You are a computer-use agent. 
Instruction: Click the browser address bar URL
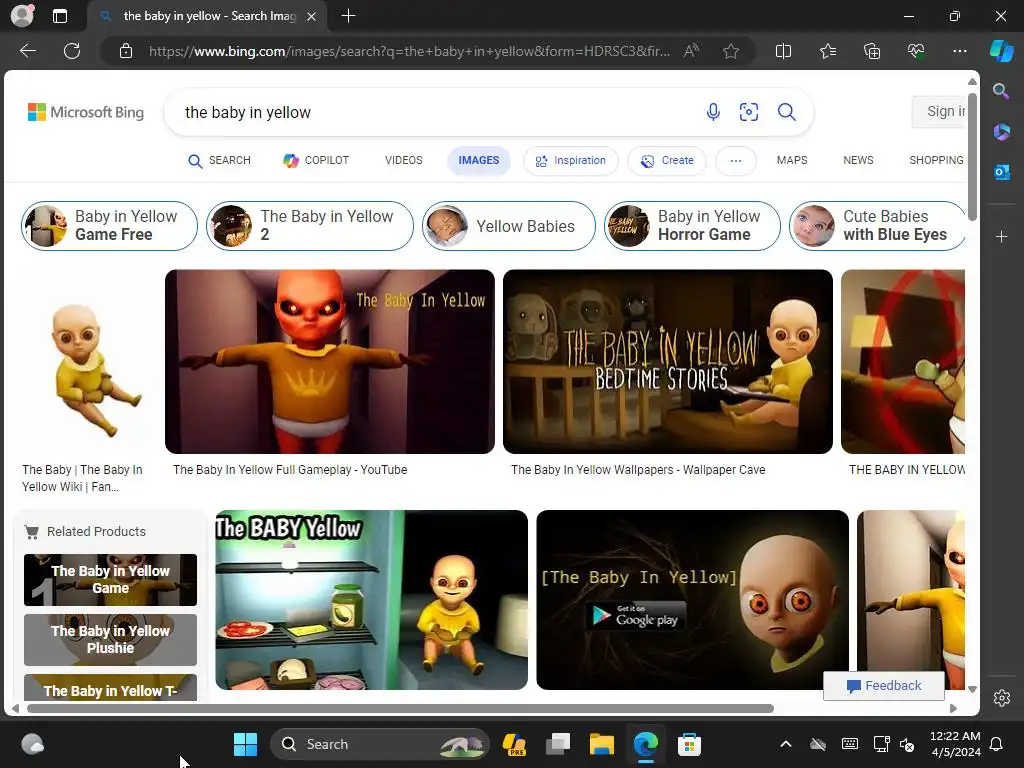[x=409, y=51]
